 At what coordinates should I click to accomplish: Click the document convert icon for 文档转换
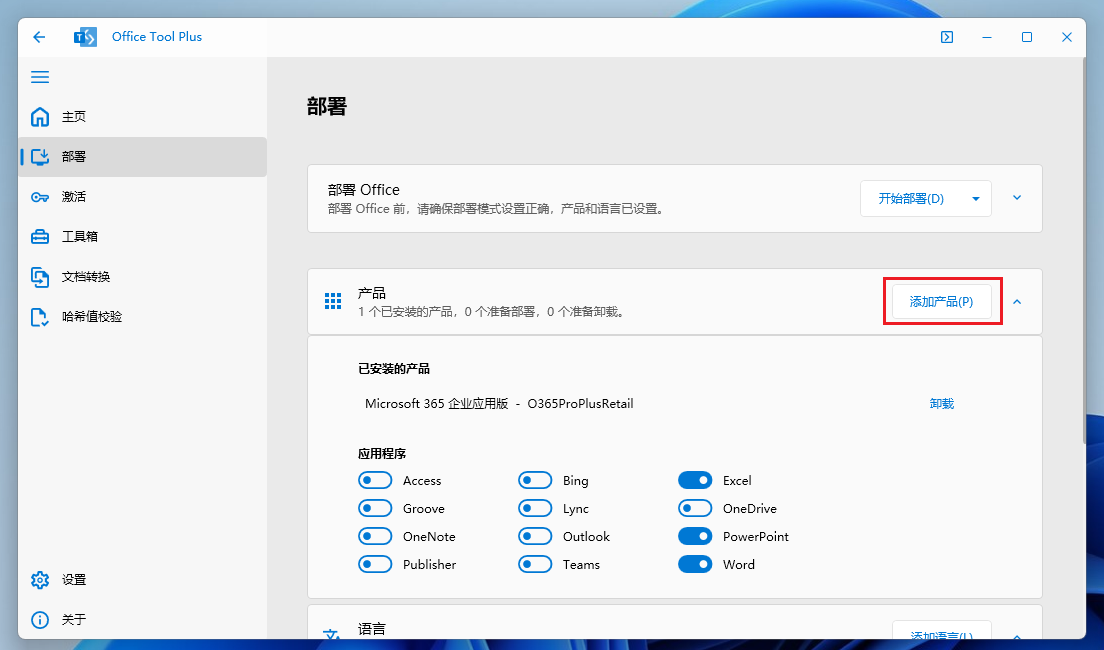tap(40, 277)
